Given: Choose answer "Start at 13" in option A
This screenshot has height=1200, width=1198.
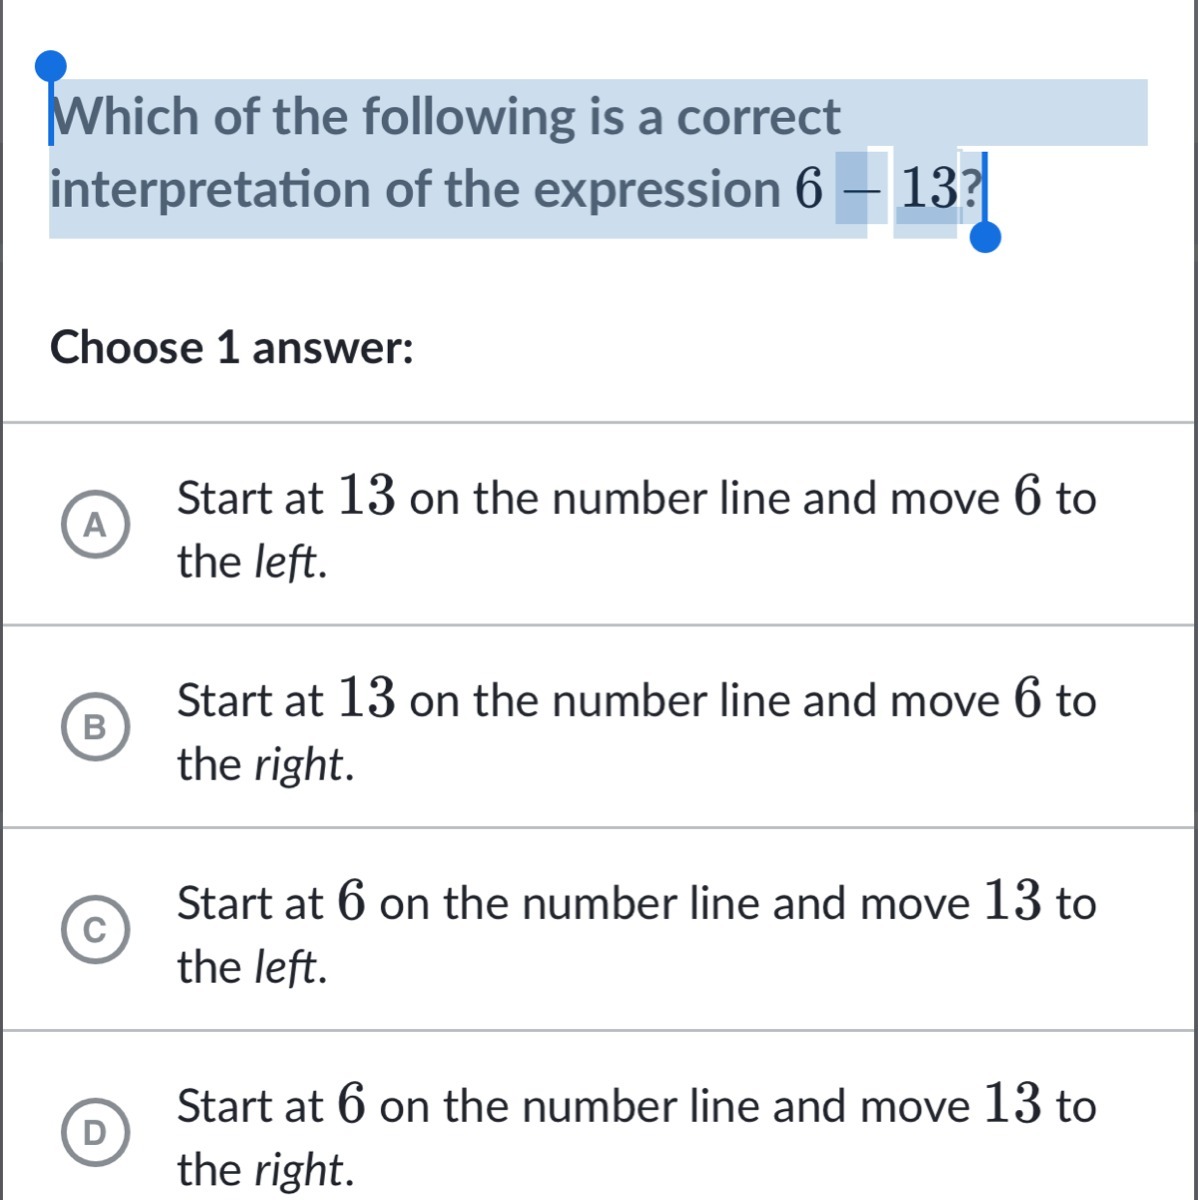Looking at the screenshot, I should (x=287, y=497).
